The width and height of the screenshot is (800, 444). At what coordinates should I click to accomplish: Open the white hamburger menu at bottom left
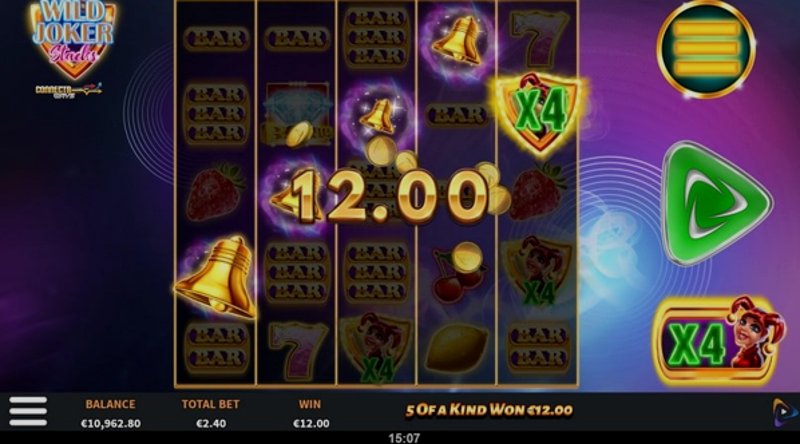(28, 411)
